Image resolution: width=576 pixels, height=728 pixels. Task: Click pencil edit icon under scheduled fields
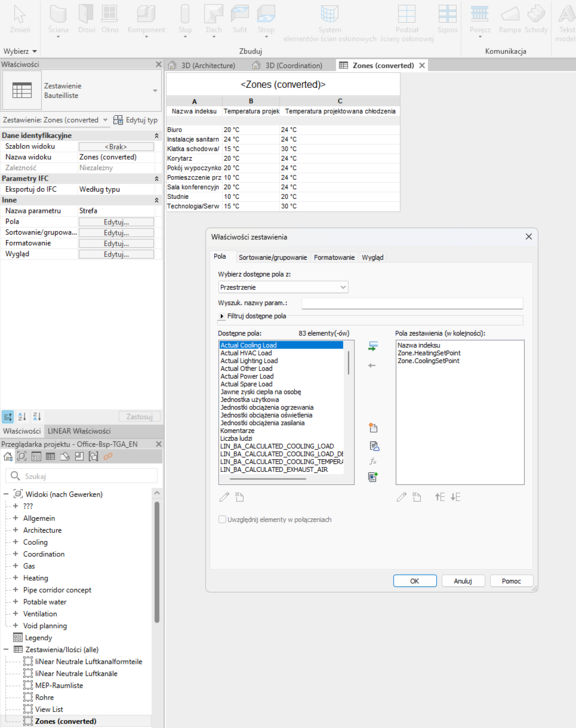(402, 497)
